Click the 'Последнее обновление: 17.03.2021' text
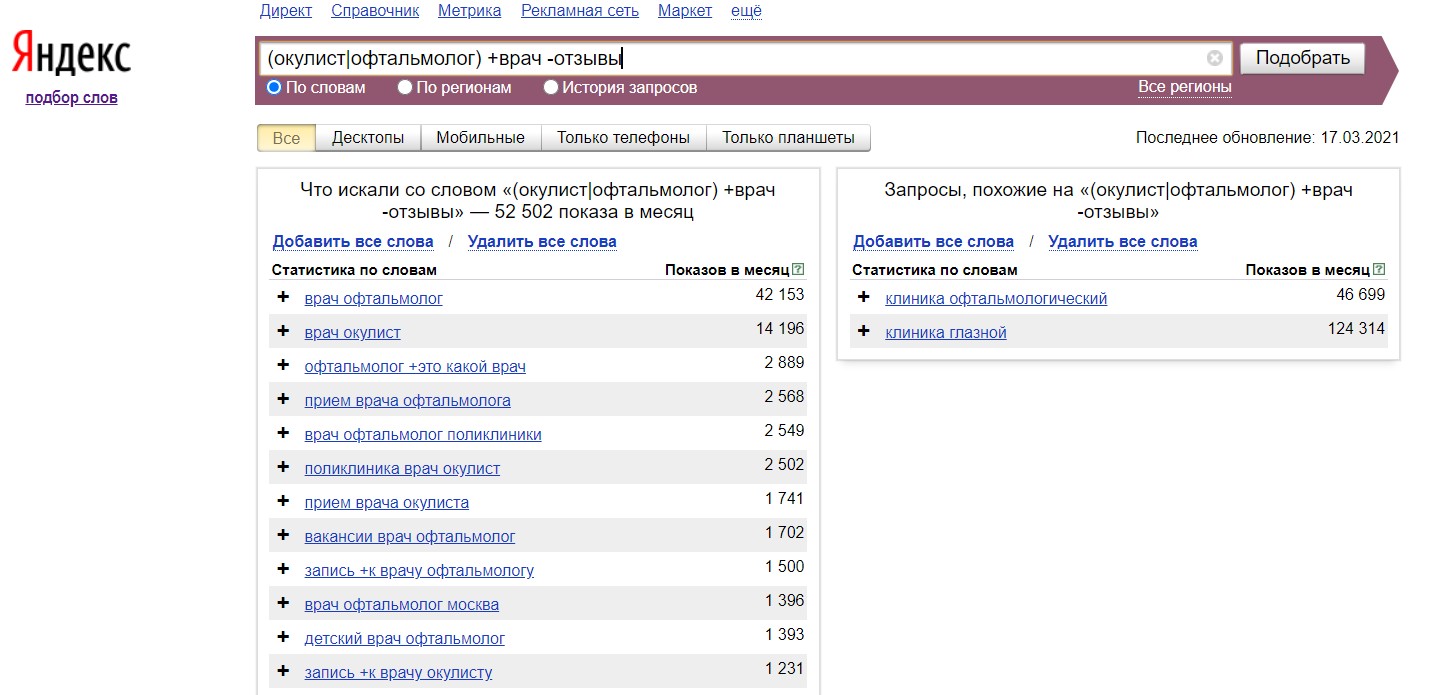1433x695 pixels. point(1267,138)
